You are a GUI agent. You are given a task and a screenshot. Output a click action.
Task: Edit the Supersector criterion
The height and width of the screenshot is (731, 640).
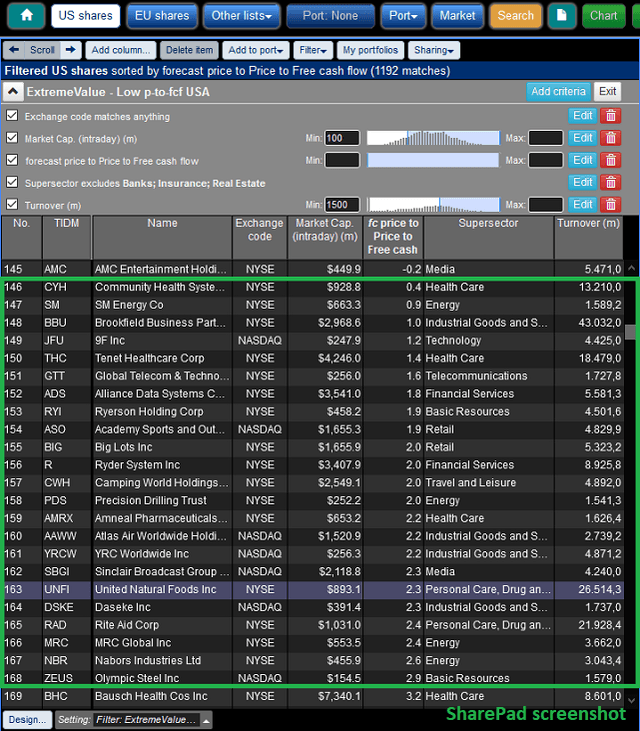point(583,182)
